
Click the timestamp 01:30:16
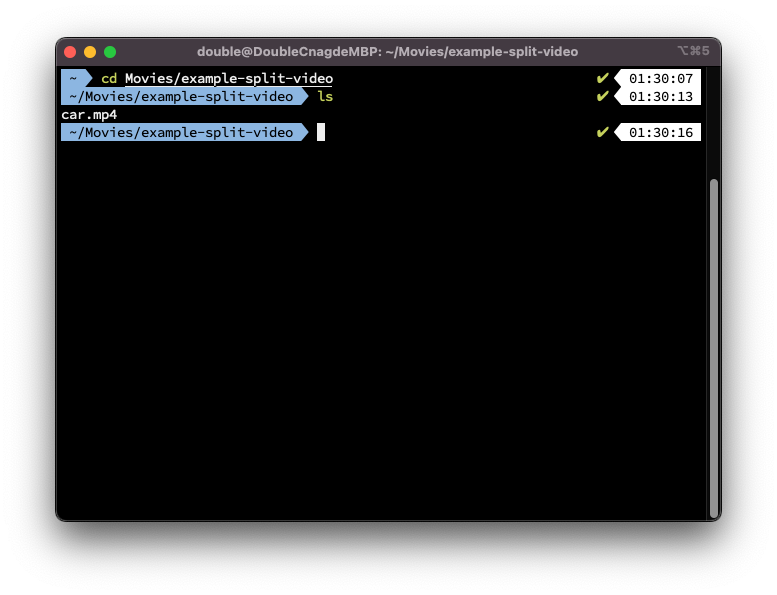[x=661, y=132]
